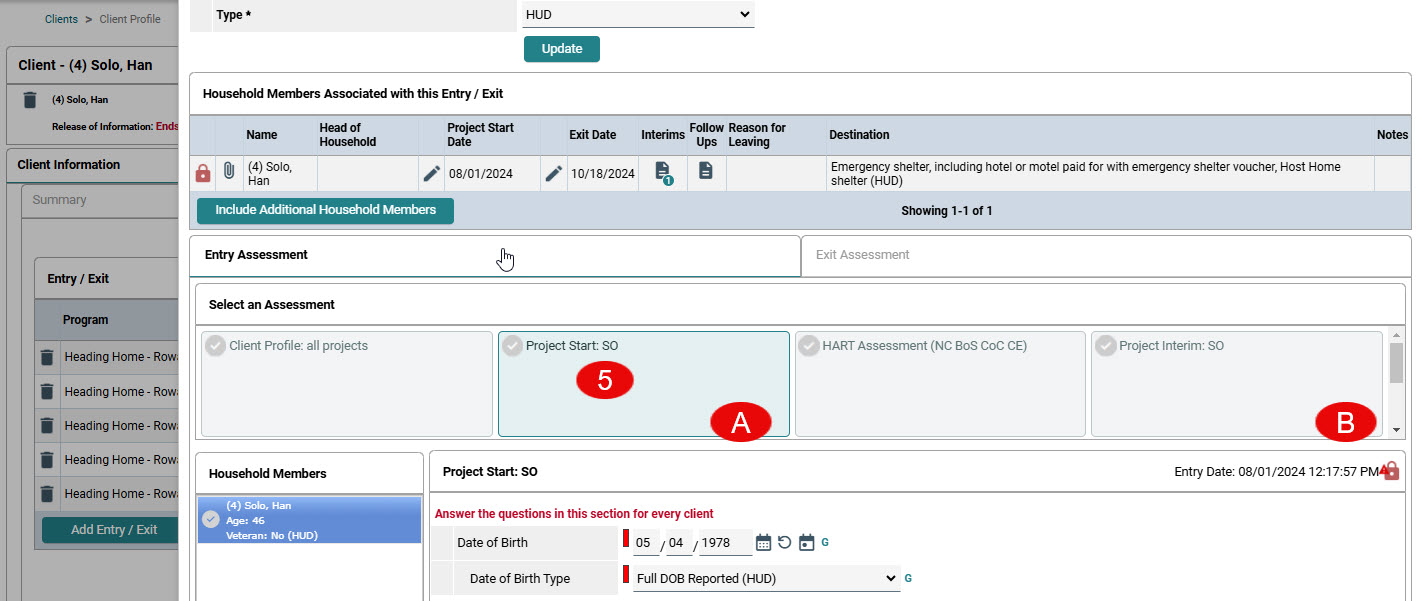Click the Date of Birth month field
1419x601 pixels.
[645, 543]
